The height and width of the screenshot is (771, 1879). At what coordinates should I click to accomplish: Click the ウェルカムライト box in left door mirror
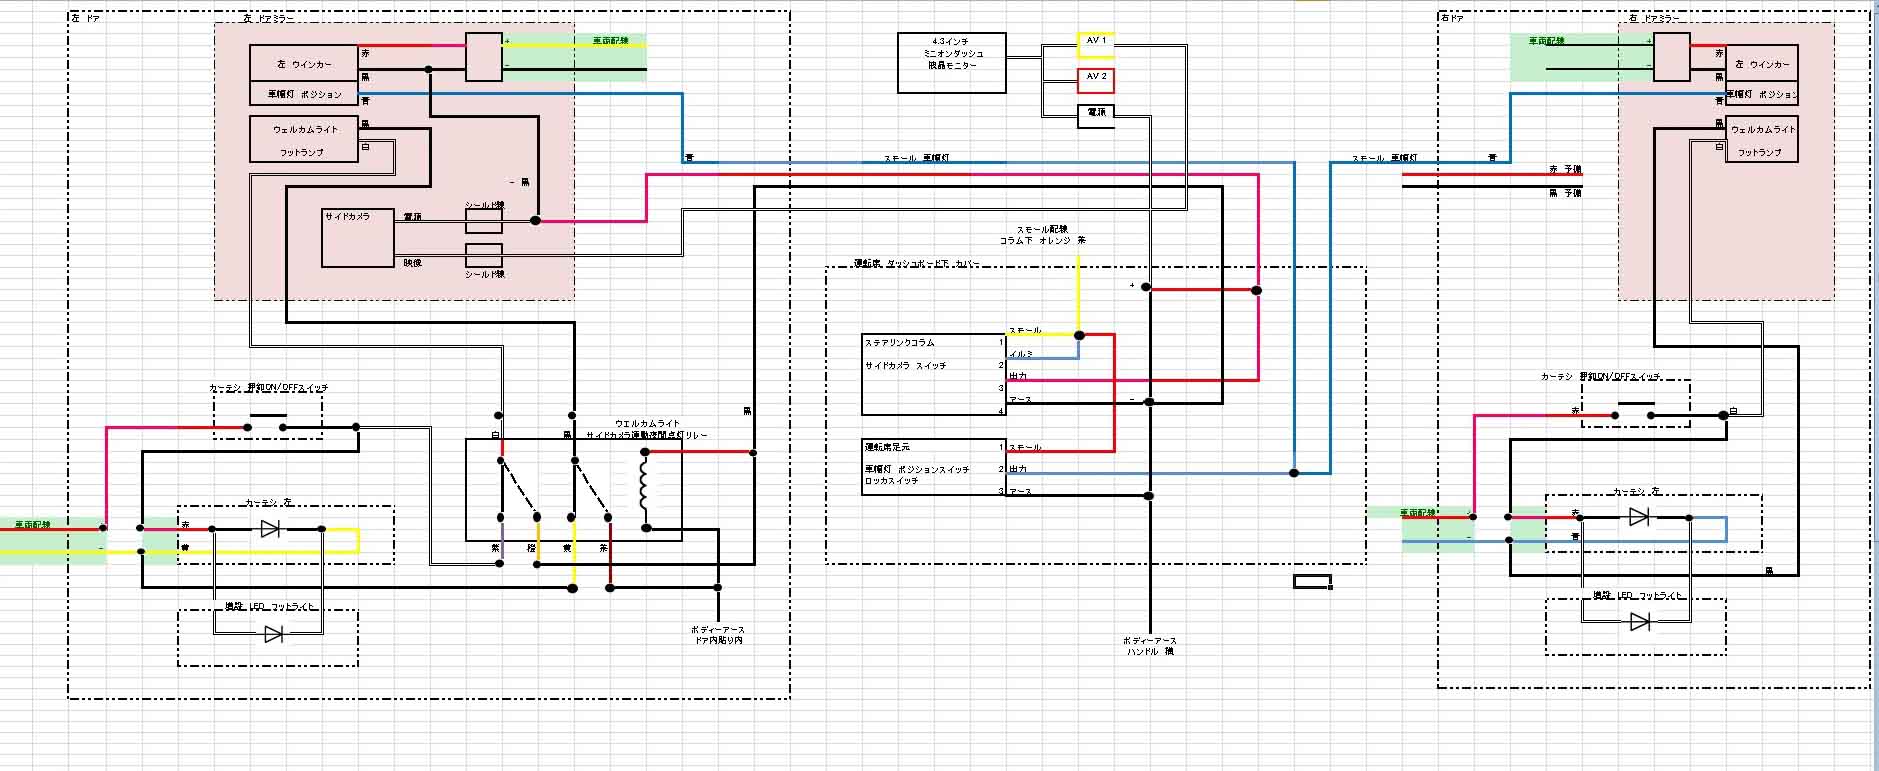pos(304,139)
